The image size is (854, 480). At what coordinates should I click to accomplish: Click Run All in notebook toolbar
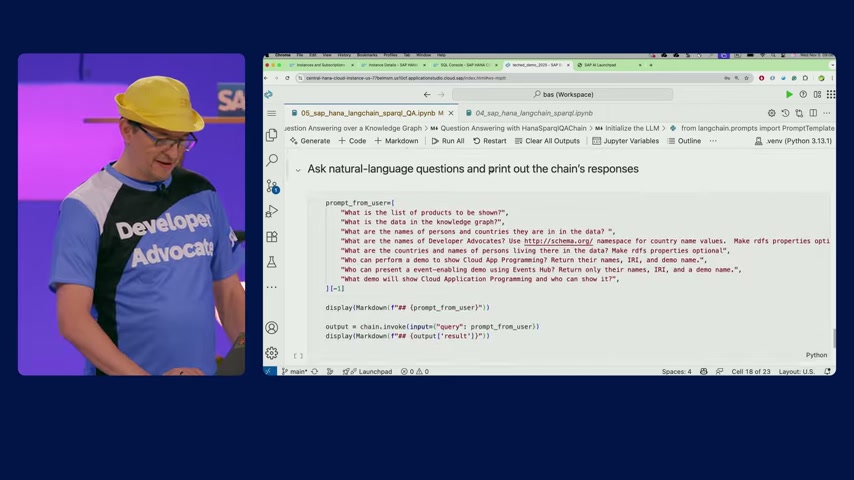click(448, 141)
